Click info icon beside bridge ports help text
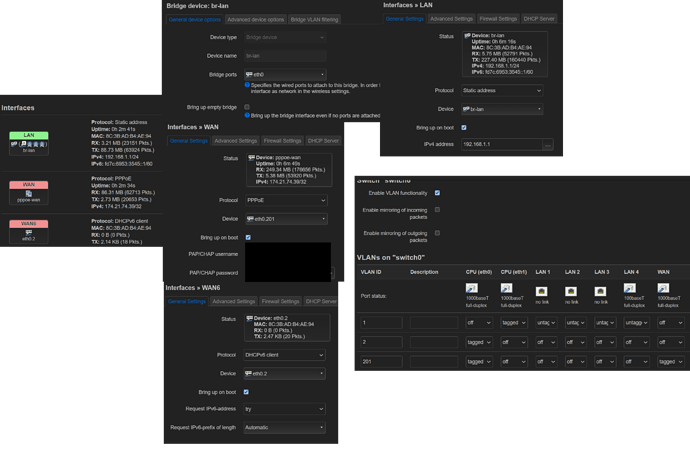 pyautogui.click(x=247, y=85)
